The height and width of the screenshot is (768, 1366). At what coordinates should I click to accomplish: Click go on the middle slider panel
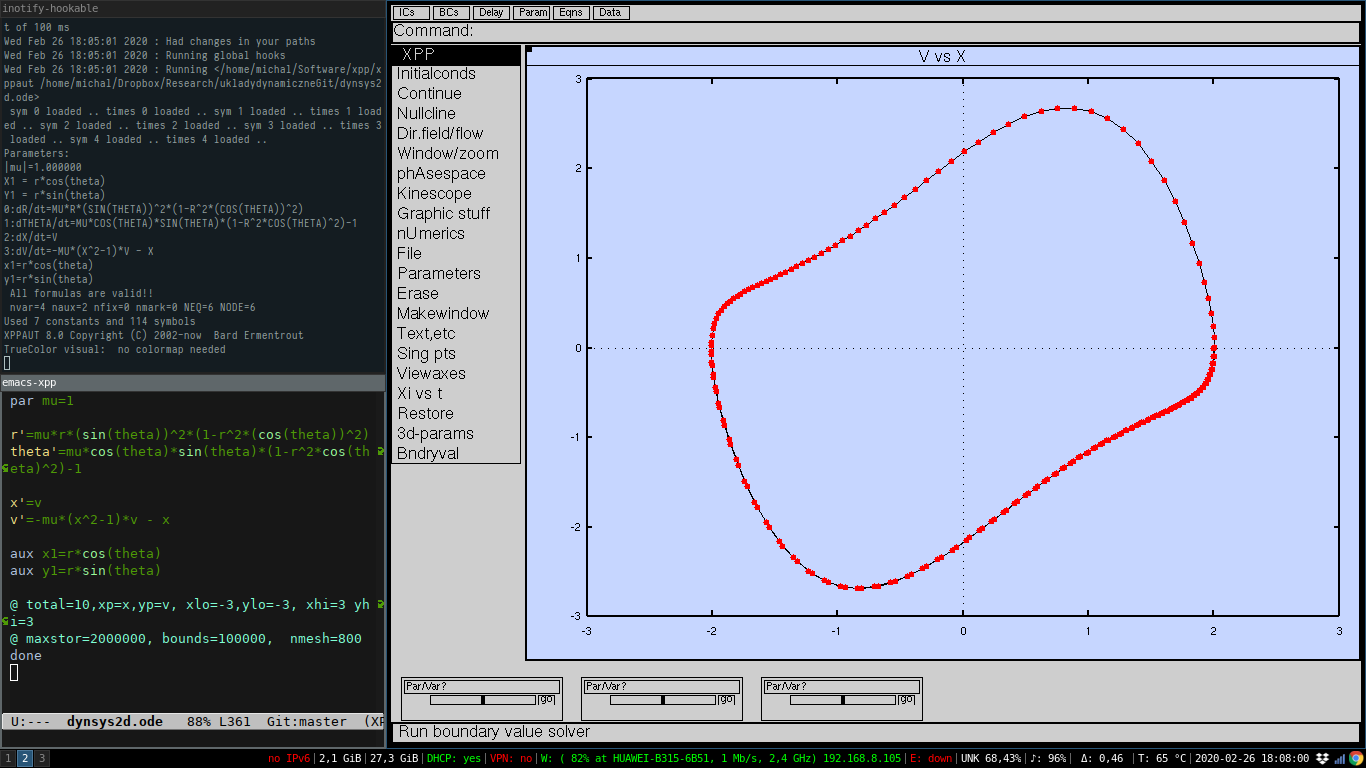coord(727,700)
